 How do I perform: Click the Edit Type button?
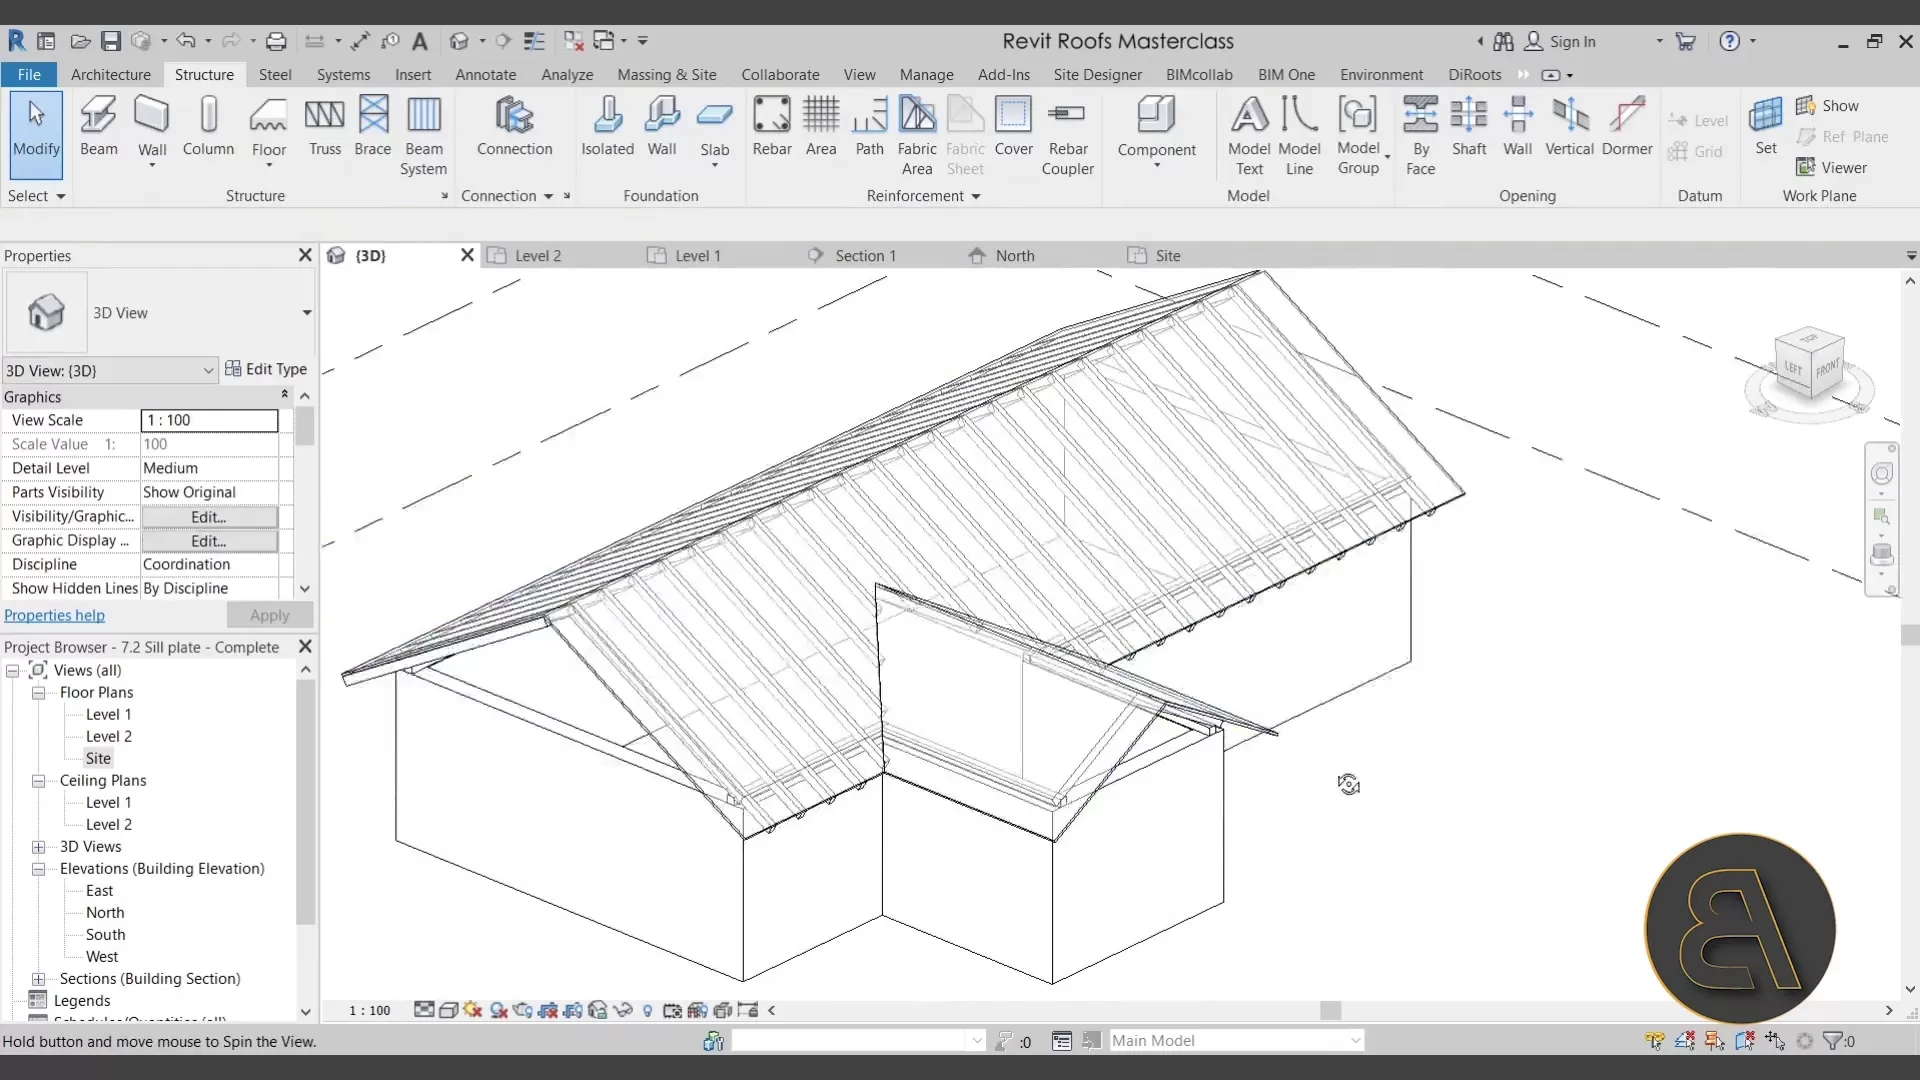click(265, 369)
